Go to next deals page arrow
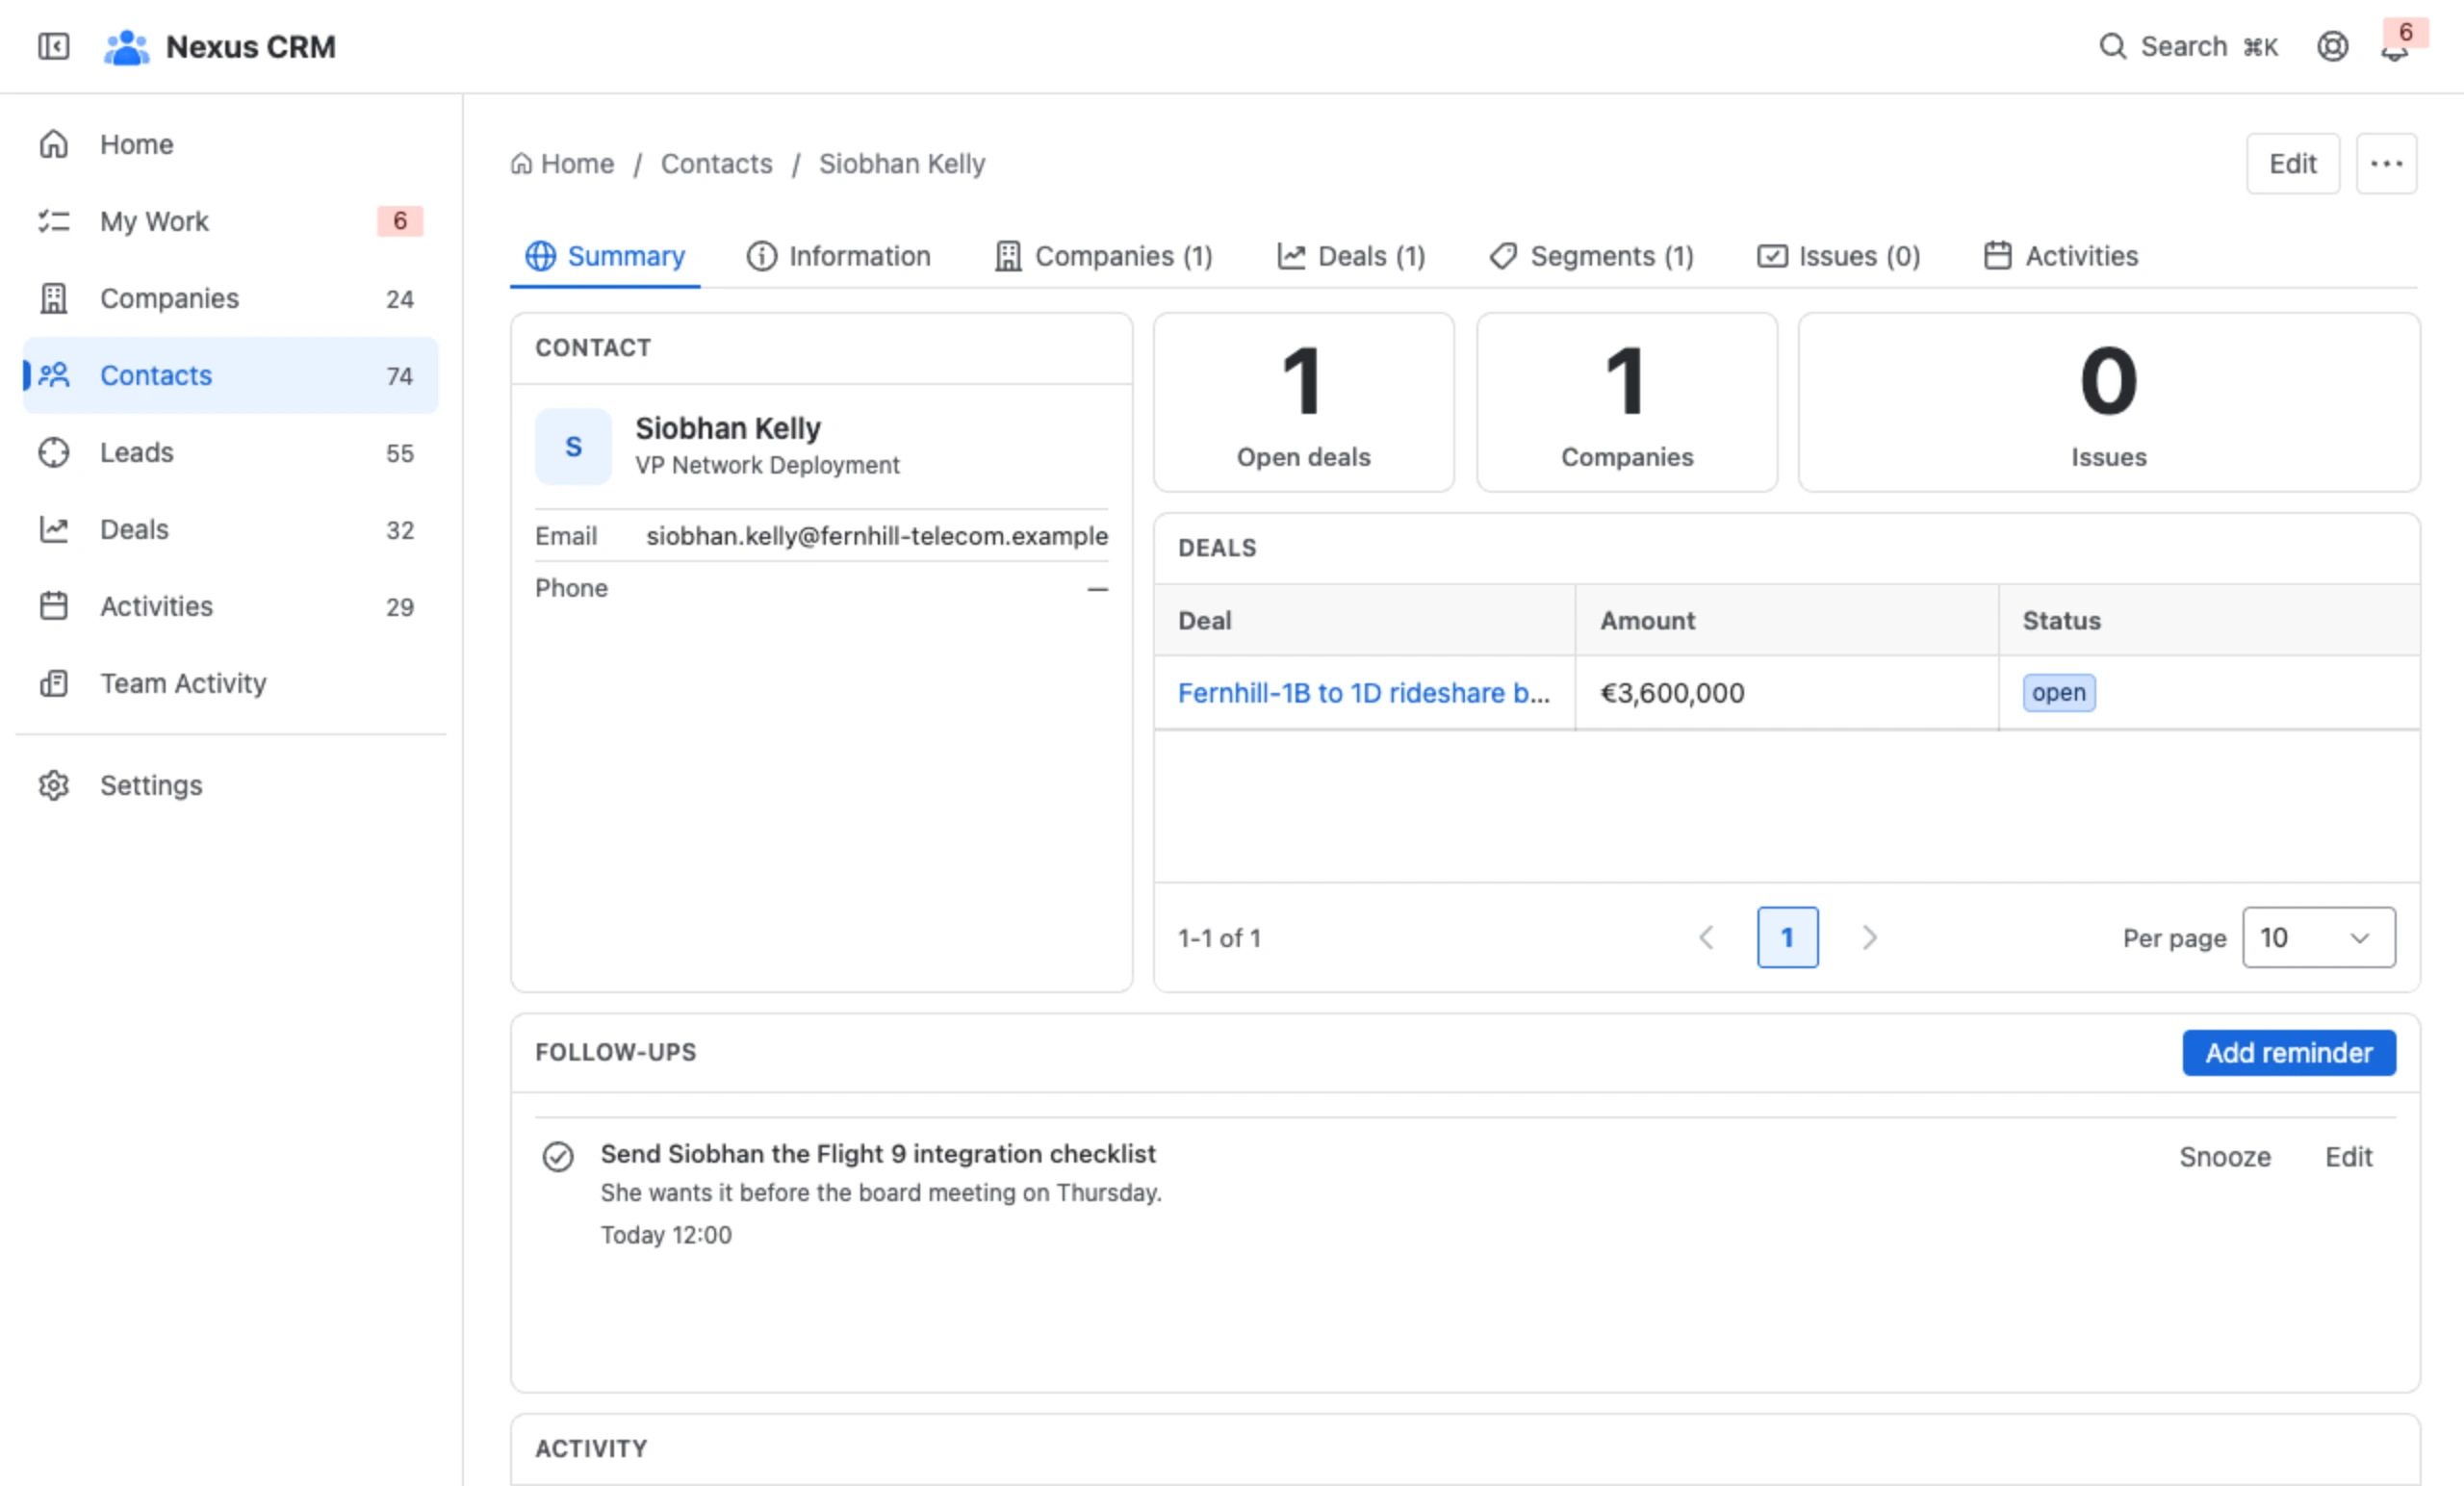The width and height of the screenshot is (2464, 1486). click(1869, 937)
